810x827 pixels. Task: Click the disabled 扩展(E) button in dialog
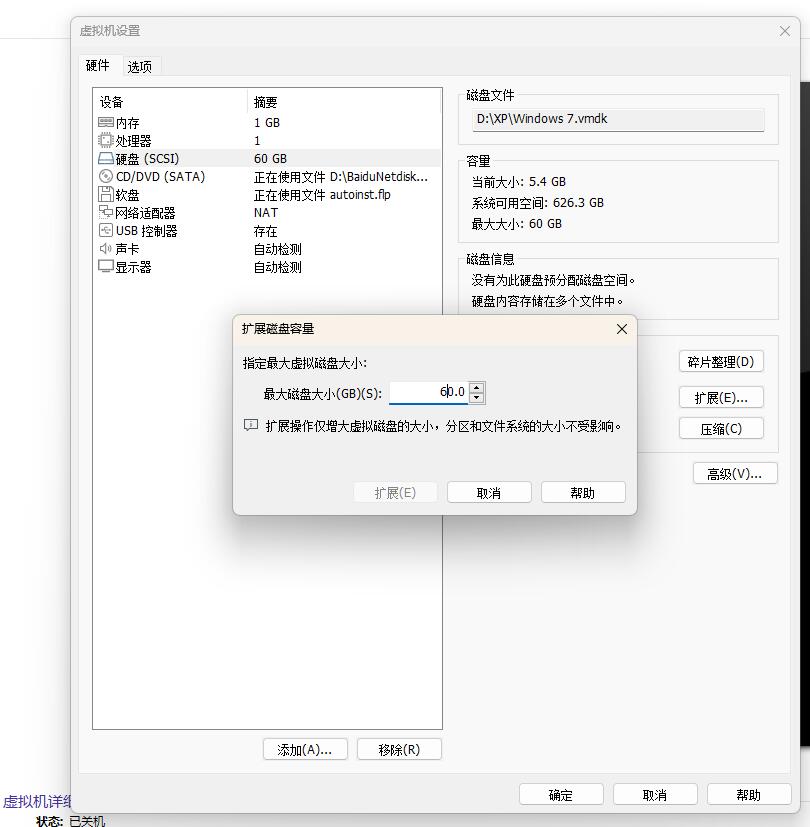(x=395, y=493)
